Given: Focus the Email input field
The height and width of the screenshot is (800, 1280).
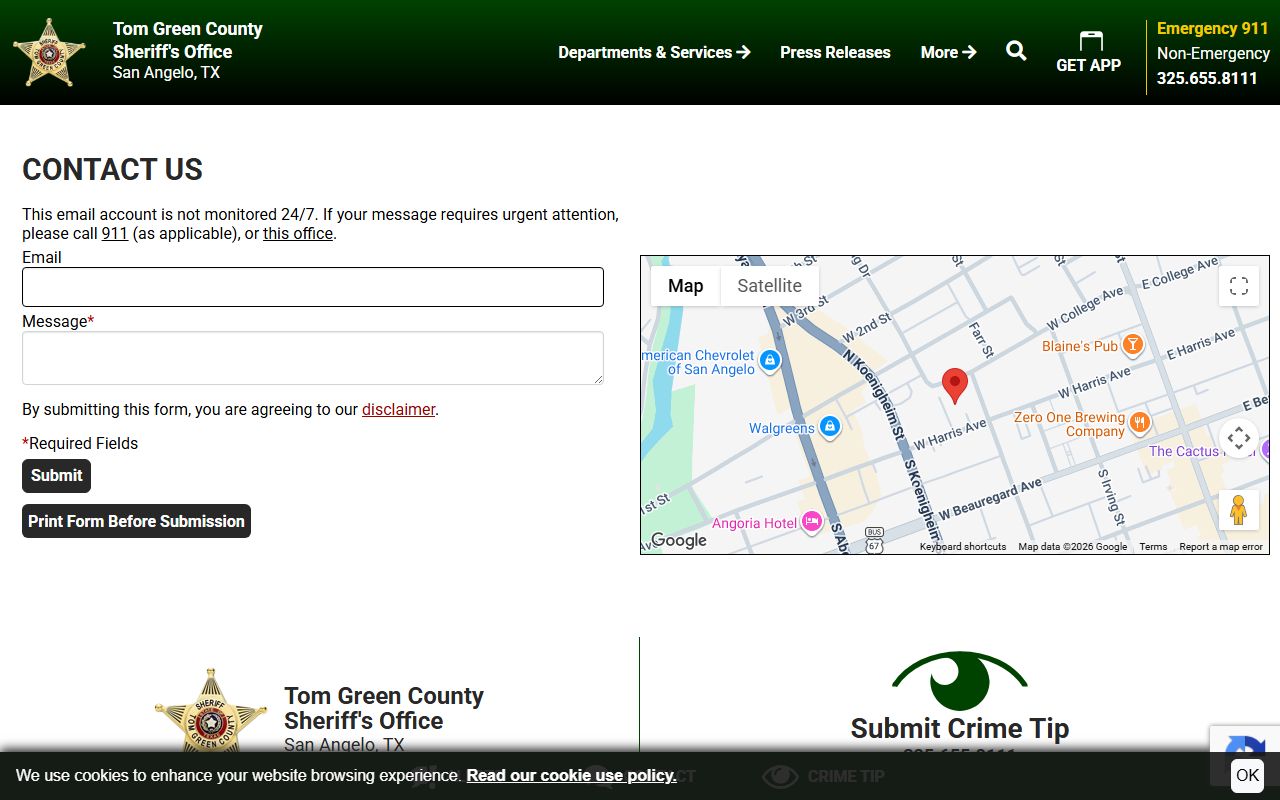Looking at the screenshot, I should tap(313, 287).
